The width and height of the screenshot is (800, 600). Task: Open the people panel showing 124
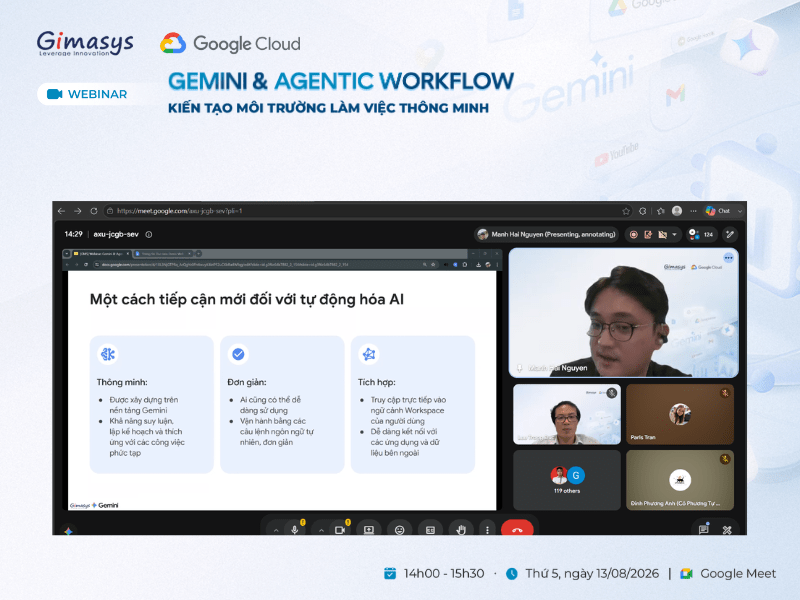pos(701,234)
